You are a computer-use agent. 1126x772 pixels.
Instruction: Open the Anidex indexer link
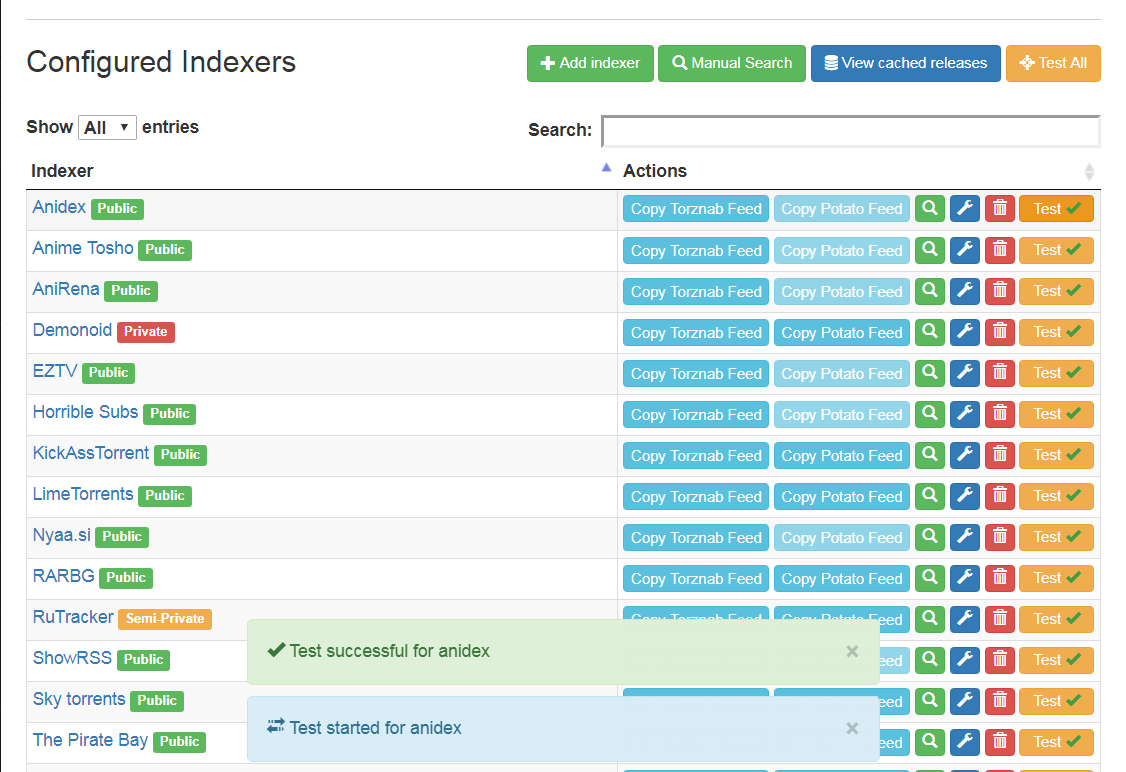[59, 208]
